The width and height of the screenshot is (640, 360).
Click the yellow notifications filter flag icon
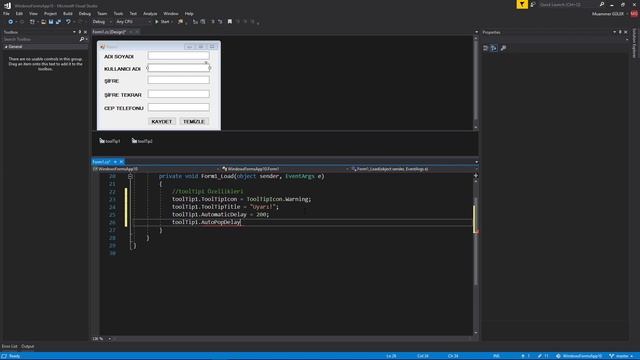(522, 4)
